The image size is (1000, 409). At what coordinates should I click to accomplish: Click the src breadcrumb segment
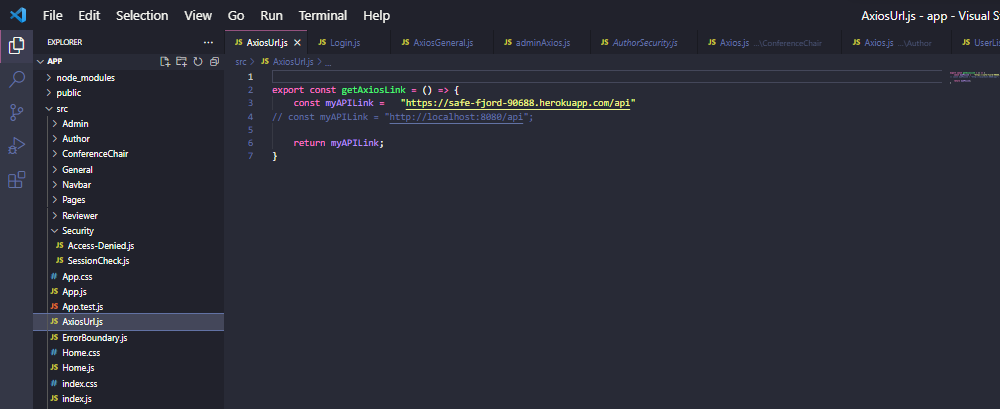[240, 62]
